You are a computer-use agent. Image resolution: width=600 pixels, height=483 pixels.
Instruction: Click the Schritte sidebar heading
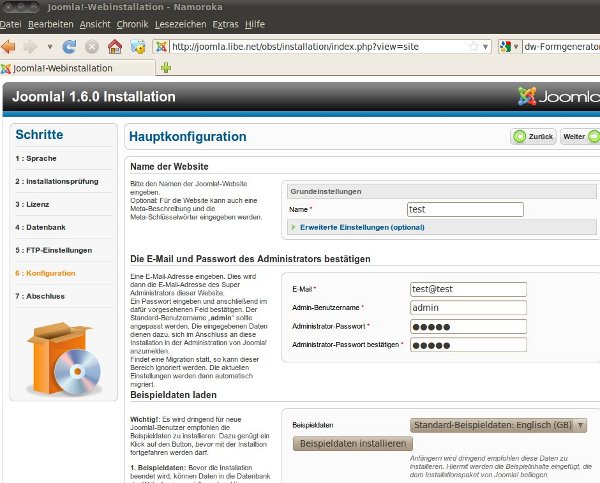(39, 135)
